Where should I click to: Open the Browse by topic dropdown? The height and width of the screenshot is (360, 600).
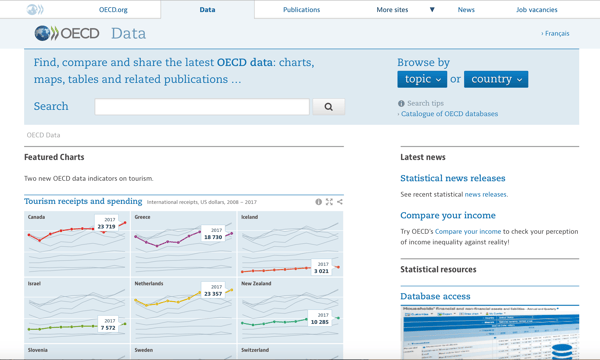point(422,79)
